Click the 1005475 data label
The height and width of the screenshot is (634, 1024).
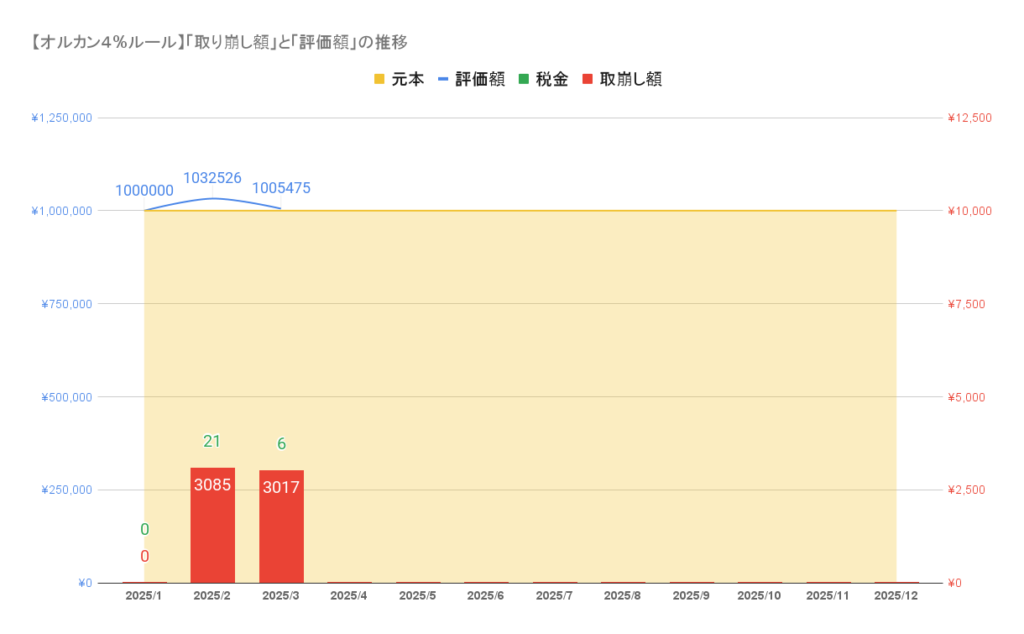[x=281, y=188]
